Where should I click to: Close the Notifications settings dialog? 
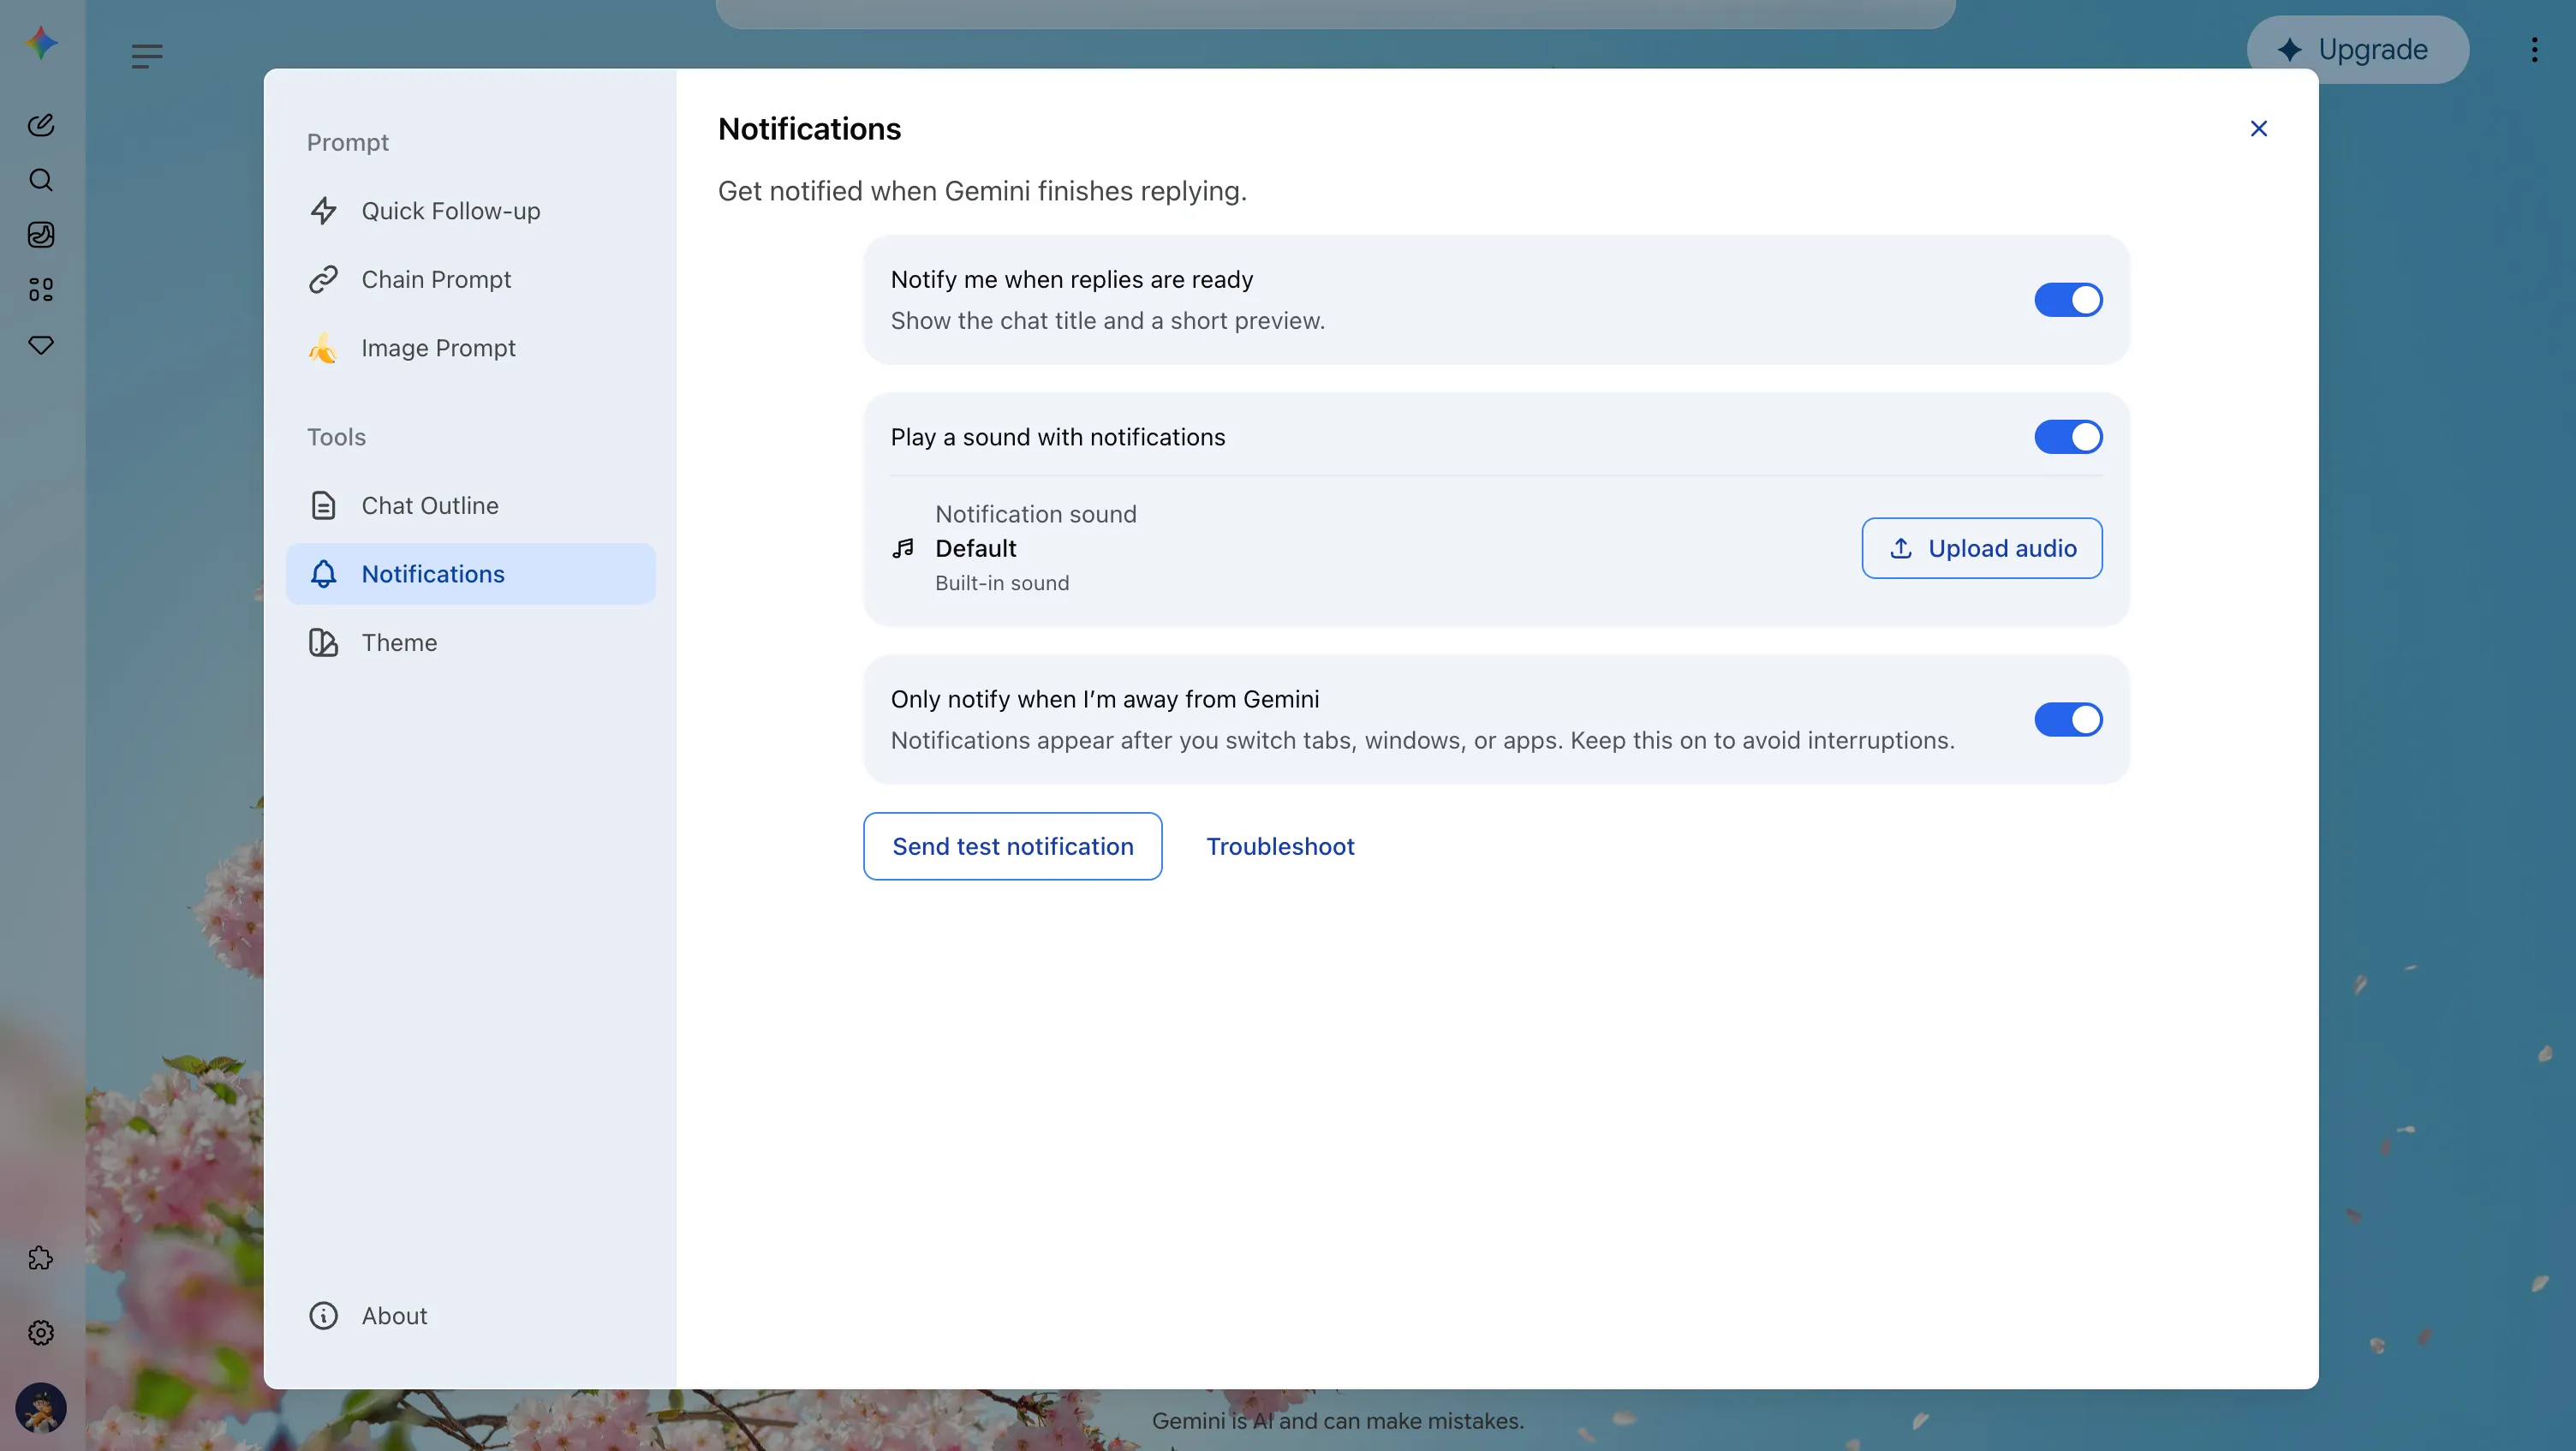[2258, 129]
